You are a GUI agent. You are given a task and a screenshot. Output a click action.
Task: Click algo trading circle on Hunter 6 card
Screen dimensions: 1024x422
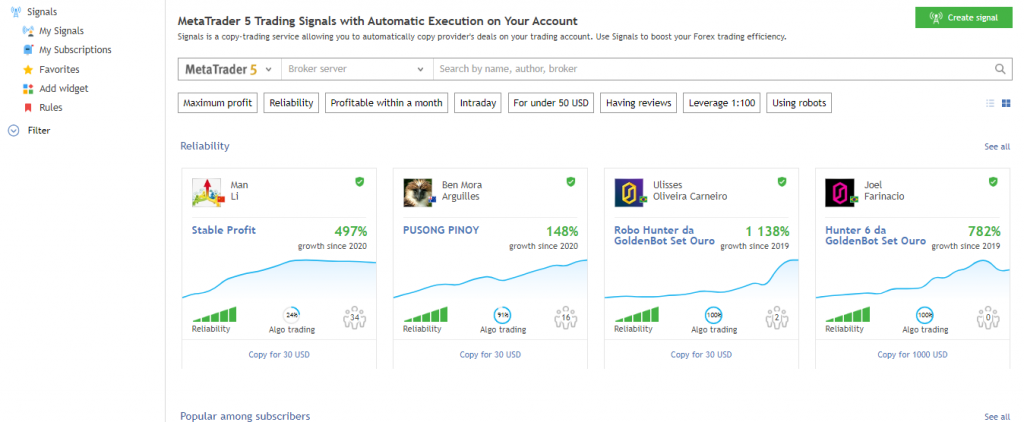(925, 315)
